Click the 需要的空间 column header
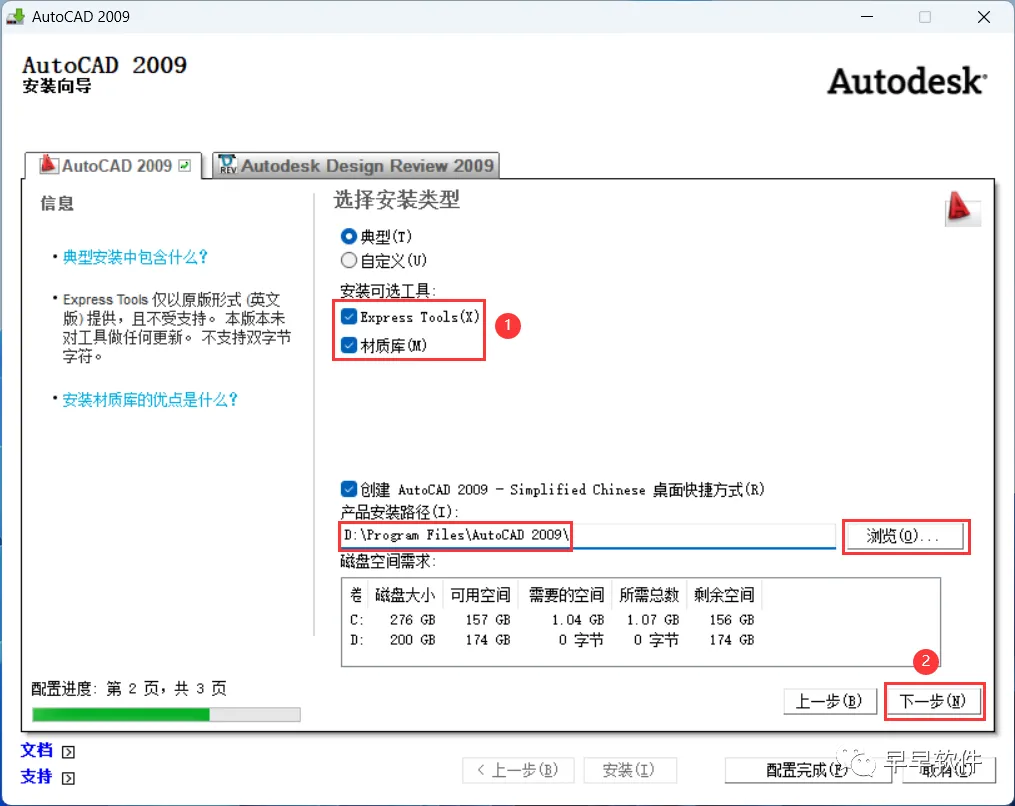 pyautogui.click(x=565, y=595)
